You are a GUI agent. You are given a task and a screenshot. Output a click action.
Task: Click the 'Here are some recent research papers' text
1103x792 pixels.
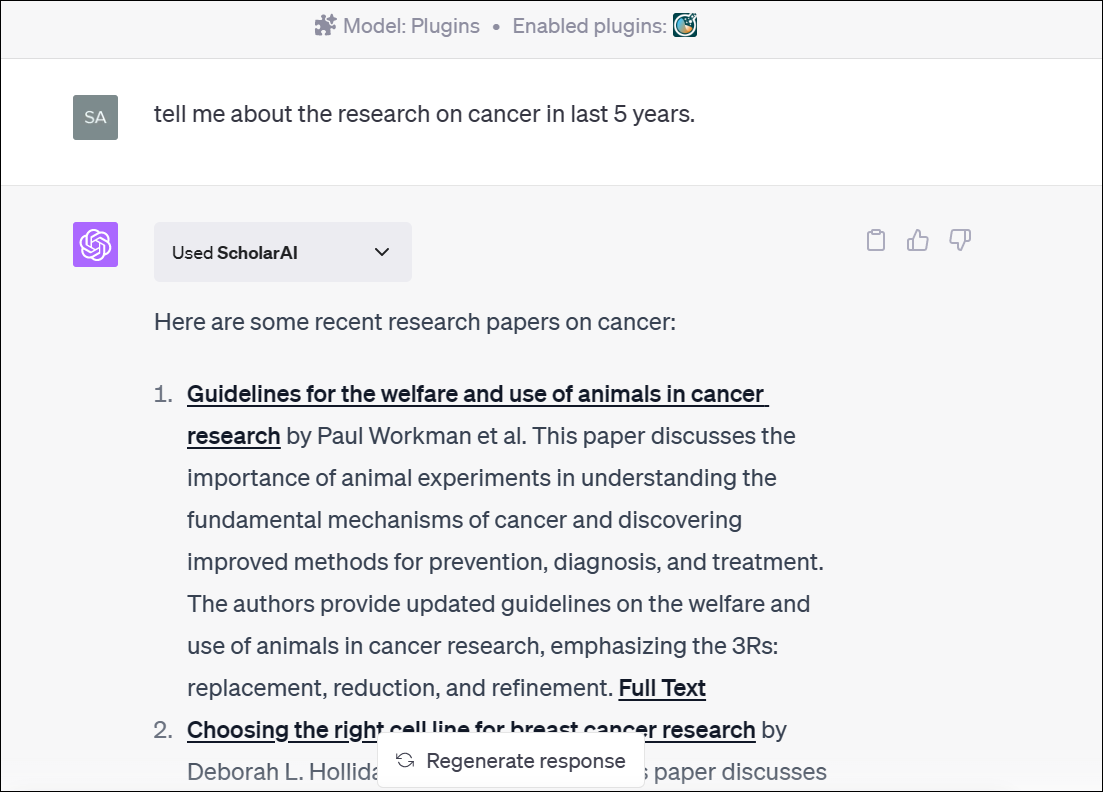415,322
